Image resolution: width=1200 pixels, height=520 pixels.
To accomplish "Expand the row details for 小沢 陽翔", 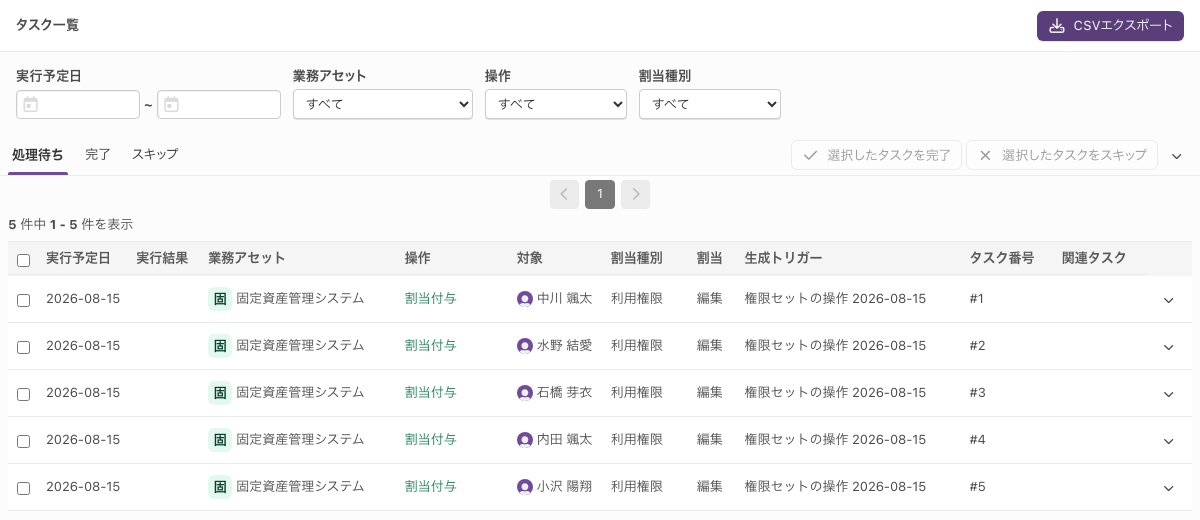I will 1168,488.
